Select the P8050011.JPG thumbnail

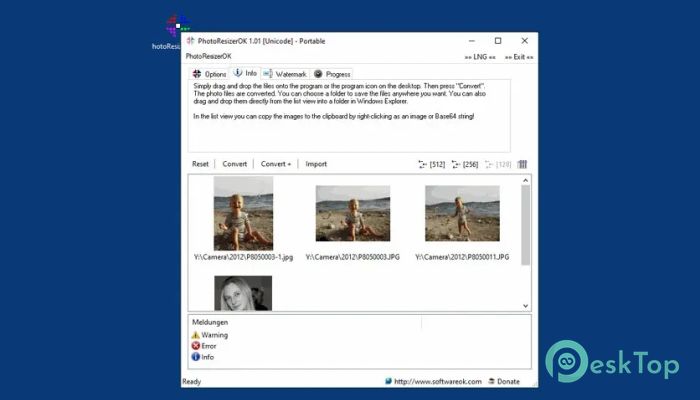[462, 213]
